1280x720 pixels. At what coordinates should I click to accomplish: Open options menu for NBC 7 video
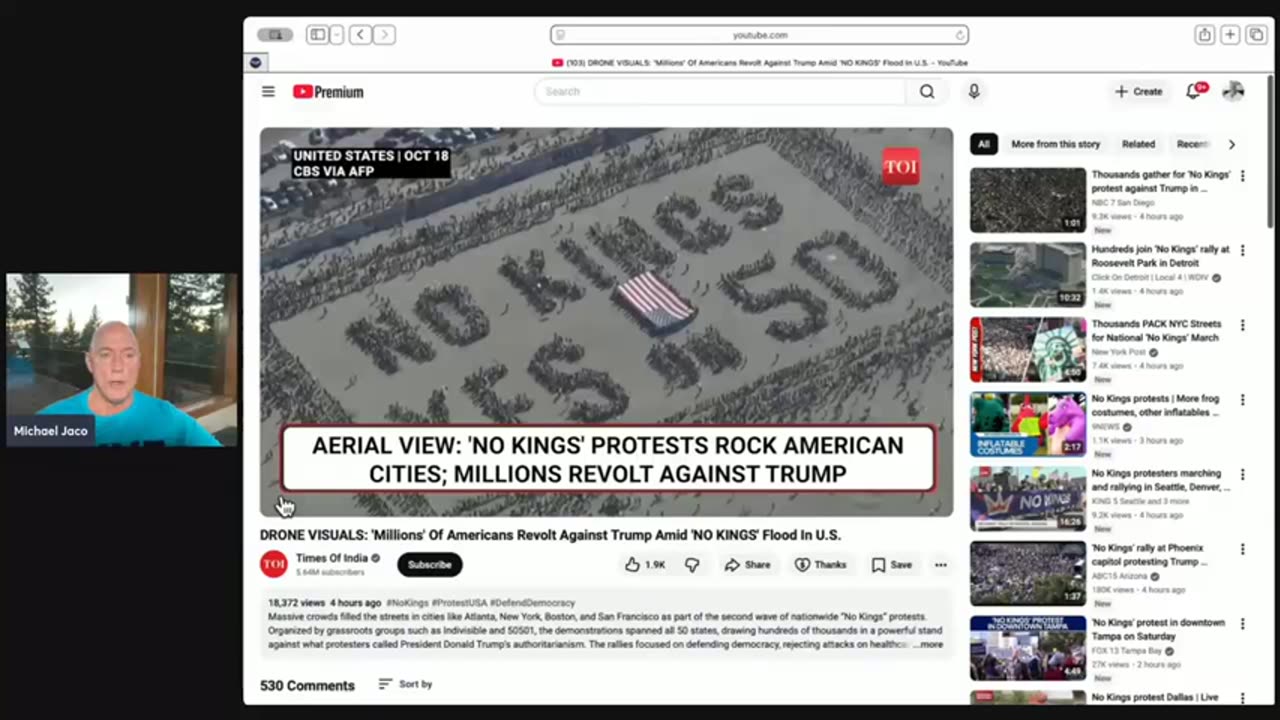pyautogui.click(x=1243, y=176)
